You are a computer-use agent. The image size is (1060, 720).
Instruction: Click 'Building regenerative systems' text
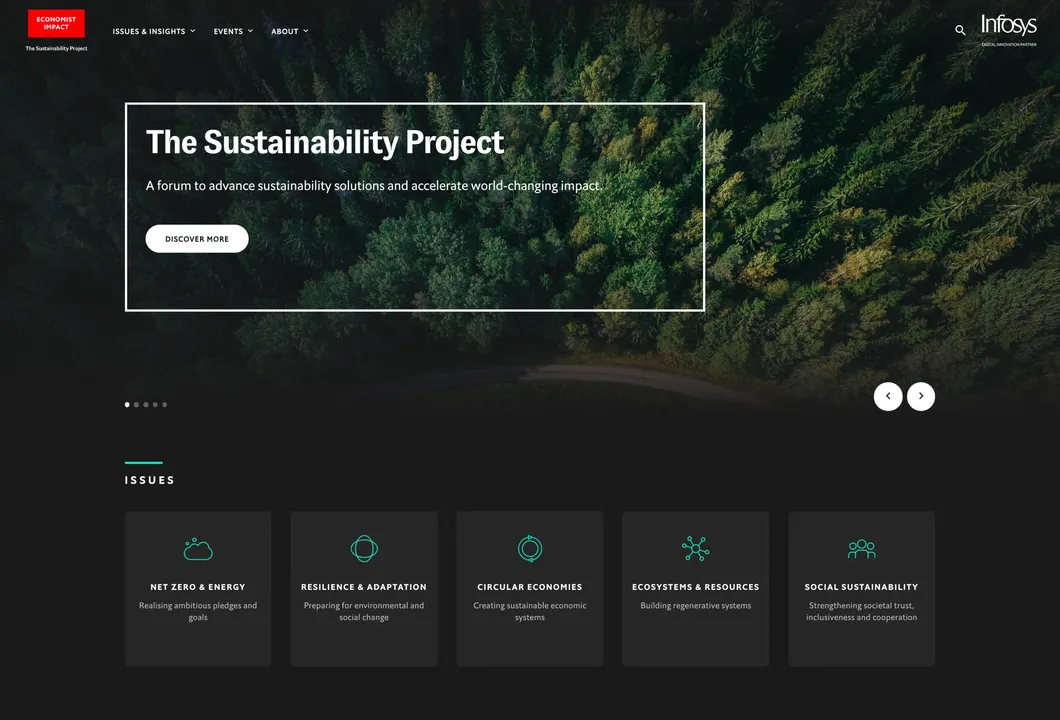696,606
